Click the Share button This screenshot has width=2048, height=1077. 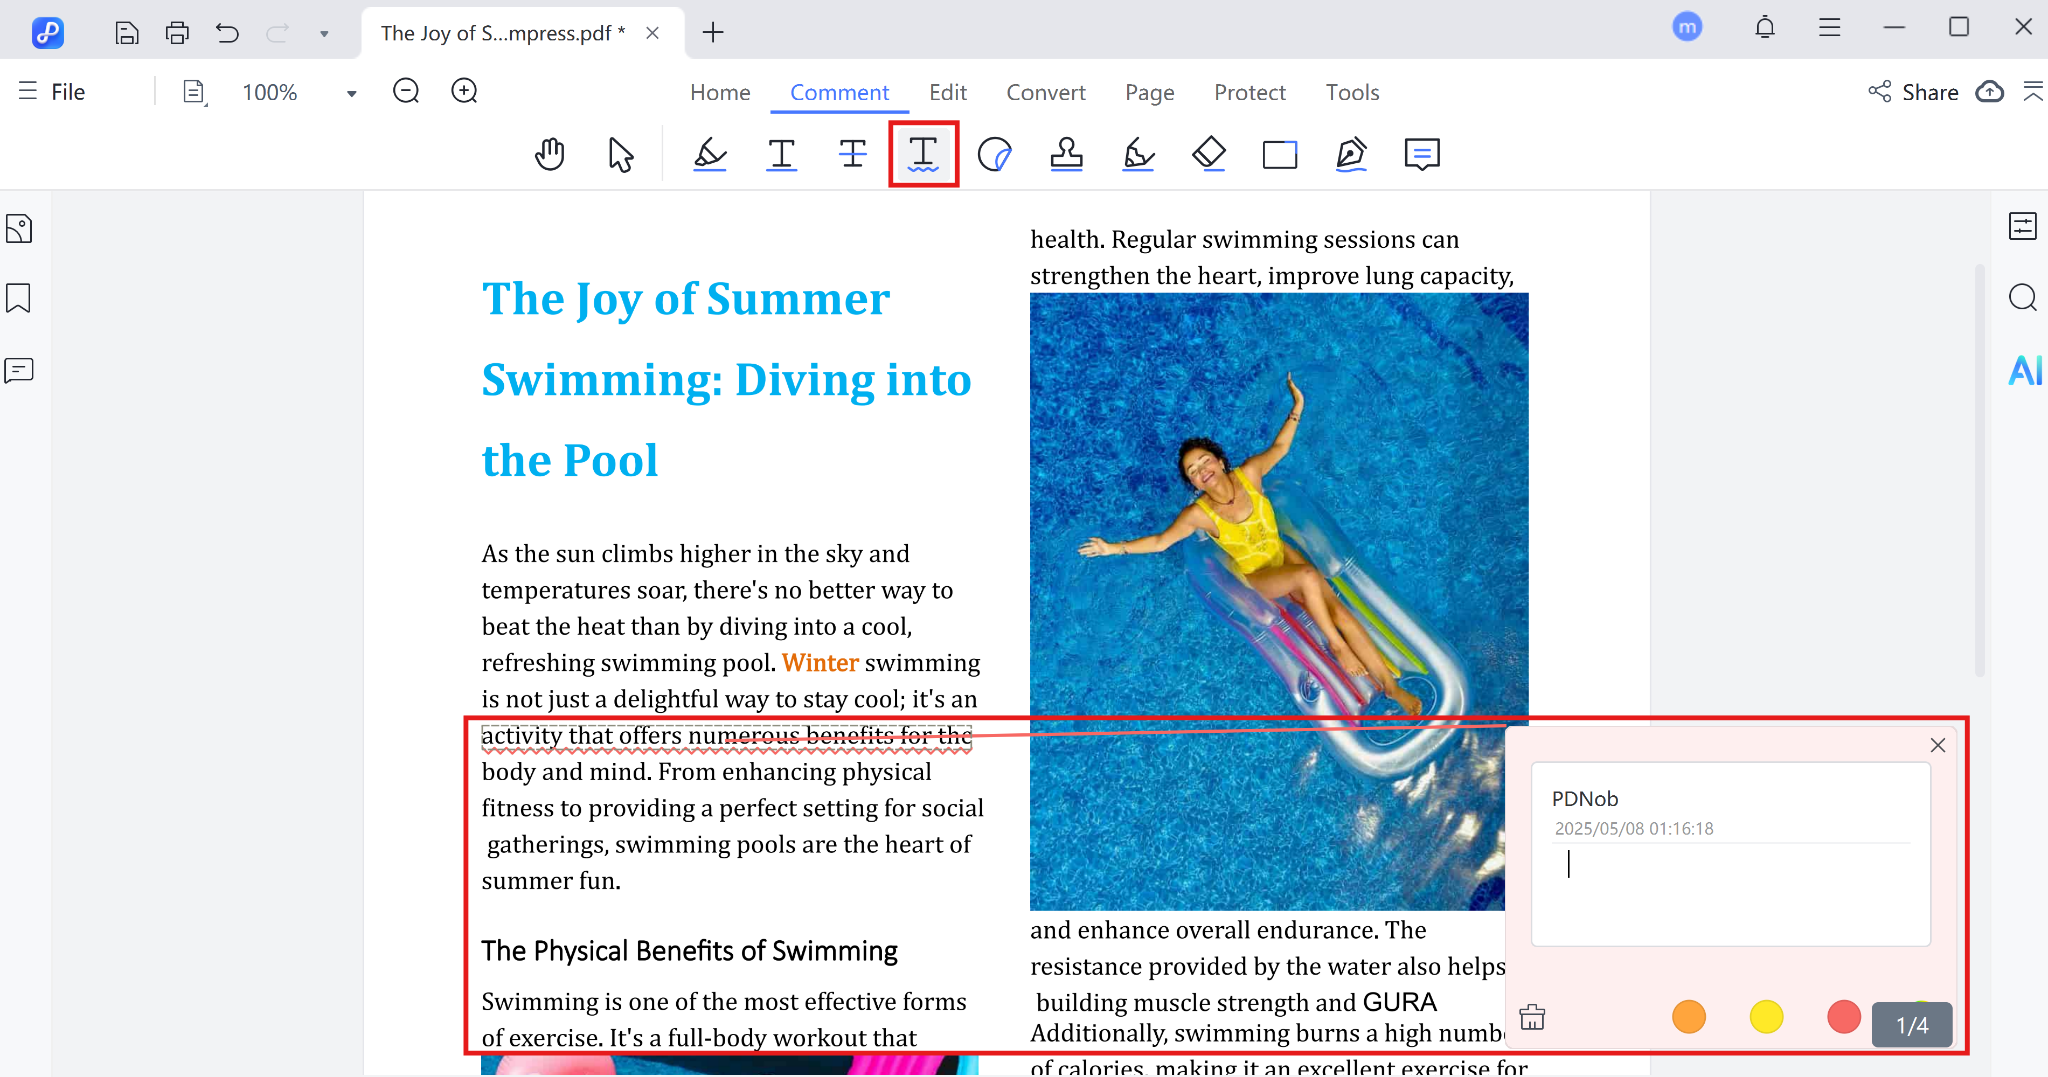click(x=1913, y=92)
